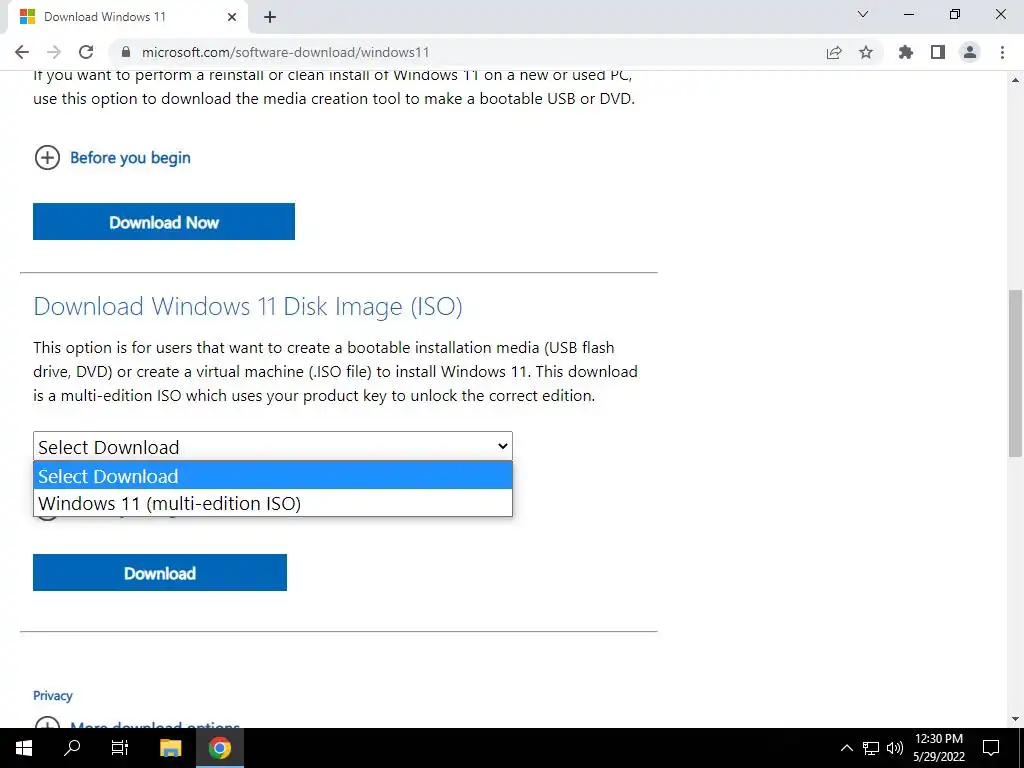The width and height of the screenshot is (1024, 768).
Task: Click the blue Download button
Action: (x=160, y=573)
